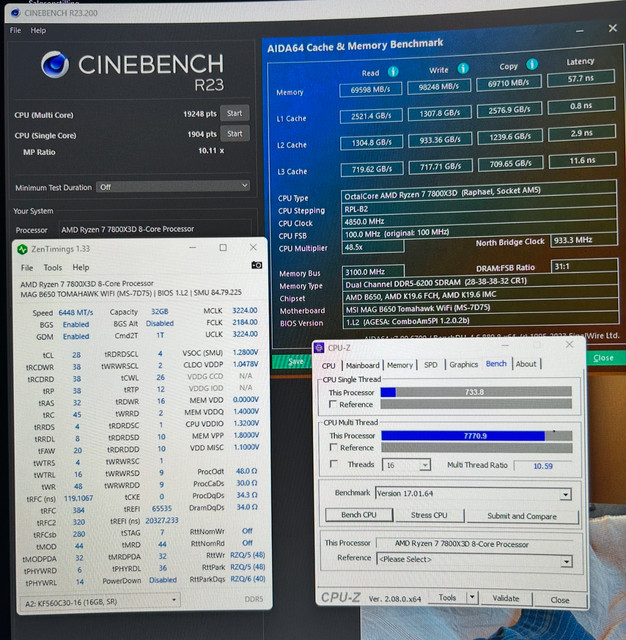Click the ZenTimings camera screenshot icon

tap(257, 265)
